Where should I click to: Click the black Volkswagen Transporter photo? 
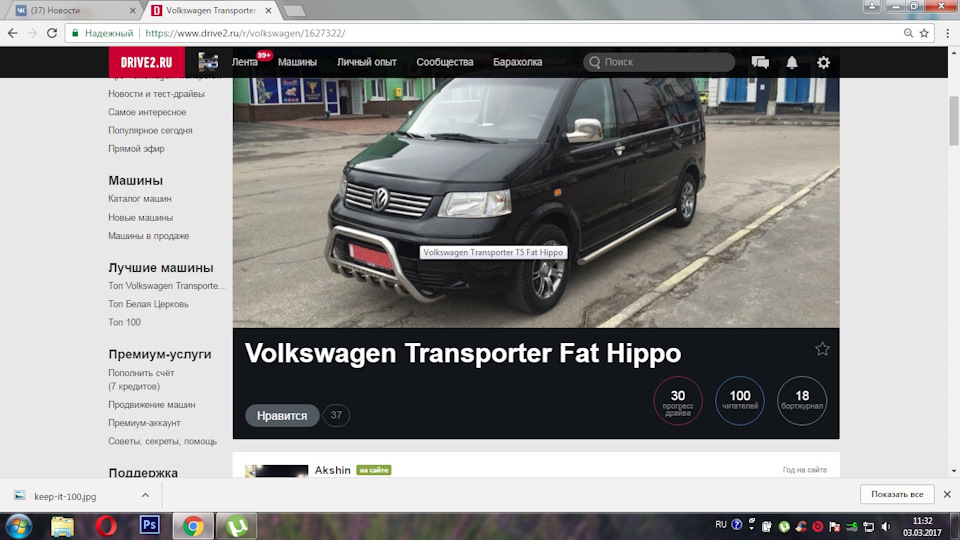[536, 203]
